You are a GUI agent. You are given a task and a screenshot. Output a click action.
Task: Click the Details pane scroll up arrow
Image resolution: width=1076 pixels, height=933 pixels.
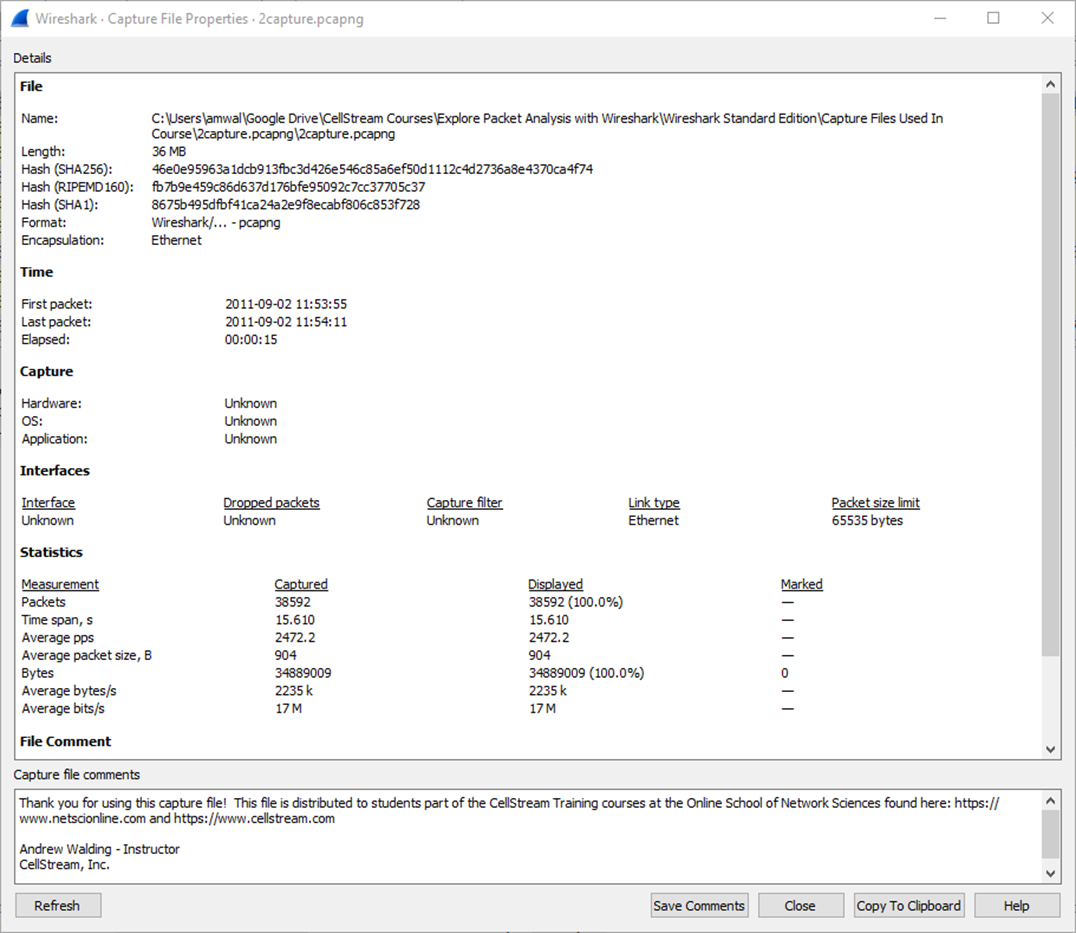pos(1050,85)
